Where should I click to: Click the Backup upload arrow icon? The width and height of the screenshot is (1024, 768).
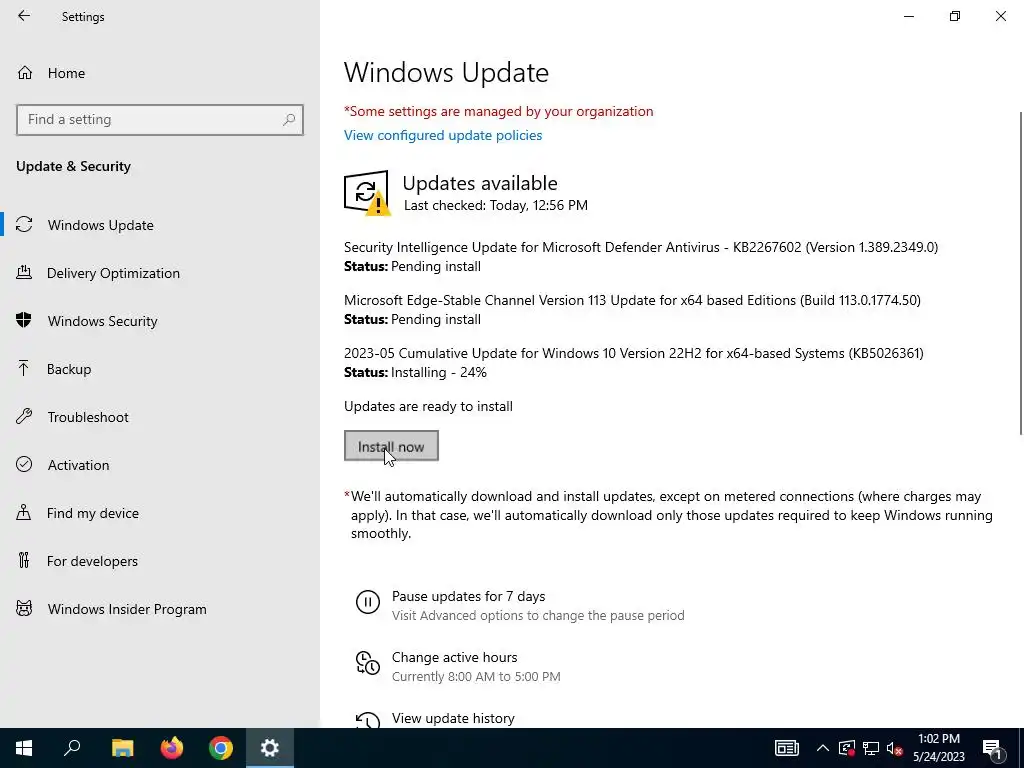(24, 368)
